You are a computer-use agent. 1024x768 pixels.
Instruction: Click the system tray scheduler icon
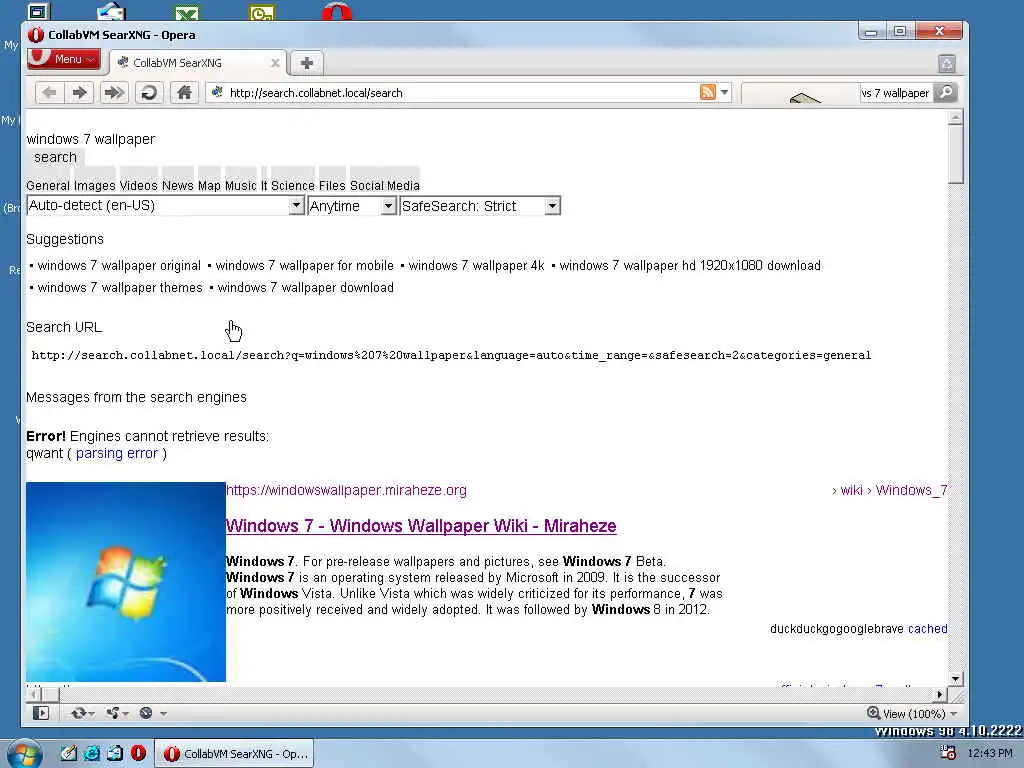(x=947, y=753)
